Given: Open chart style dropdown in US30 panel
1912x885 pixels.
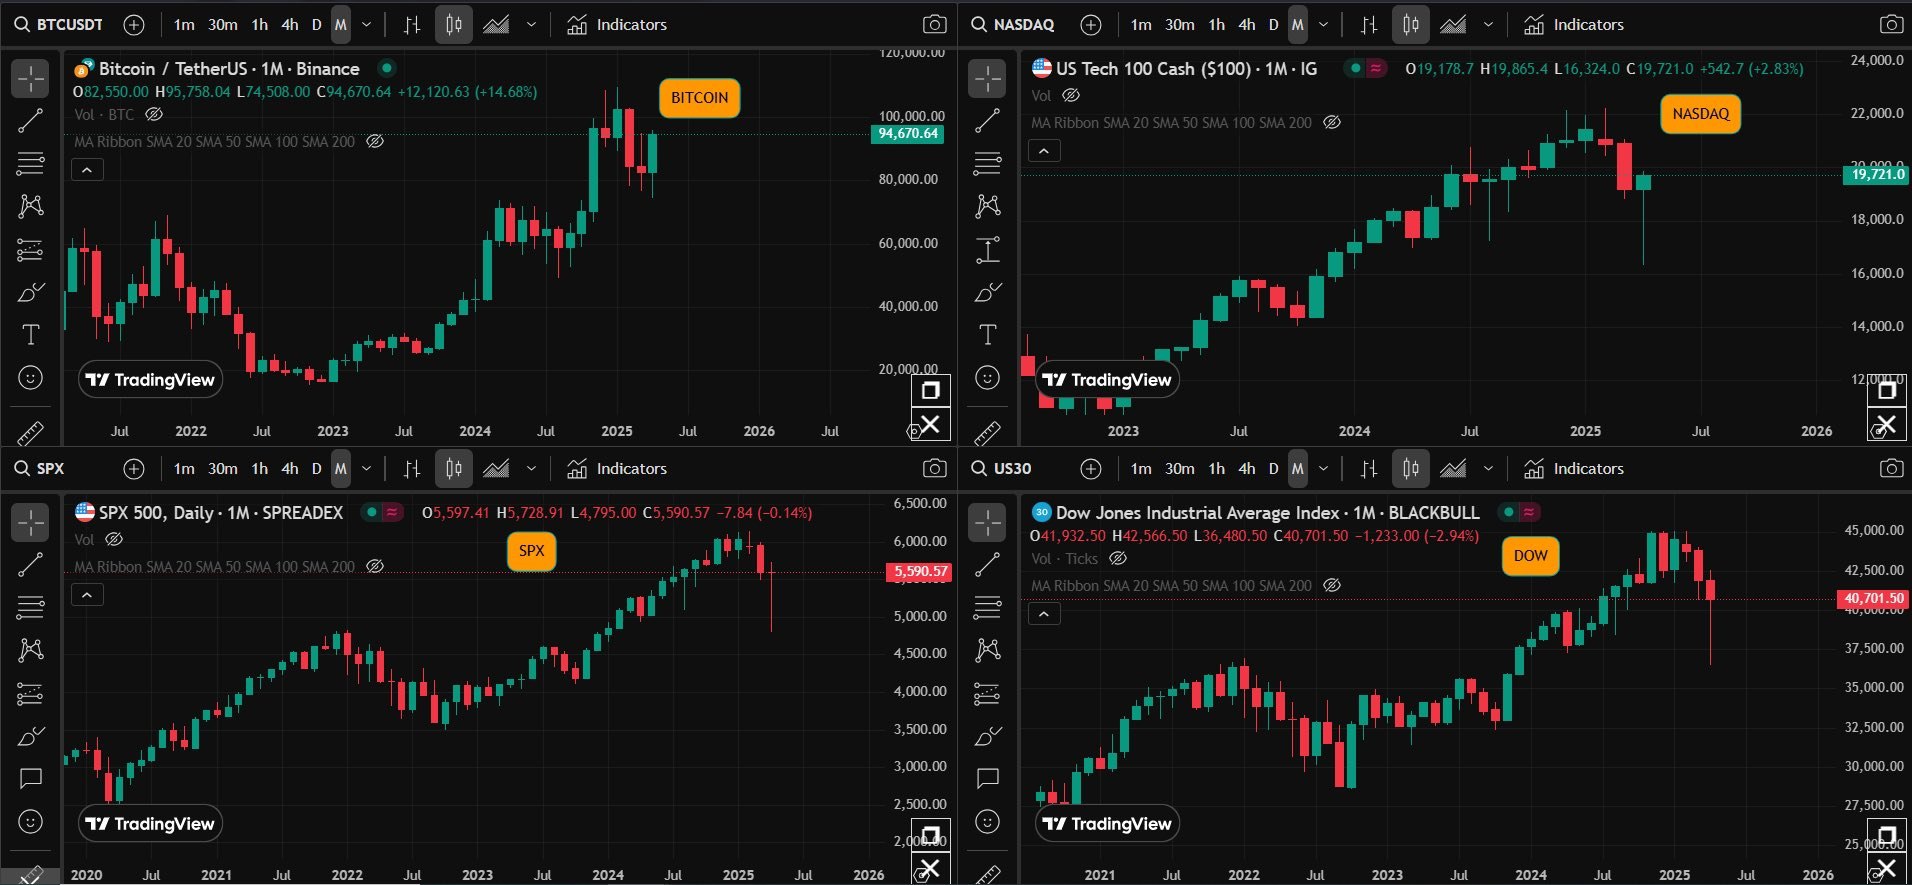Looking at the screenshot, I should point(1488,468).
